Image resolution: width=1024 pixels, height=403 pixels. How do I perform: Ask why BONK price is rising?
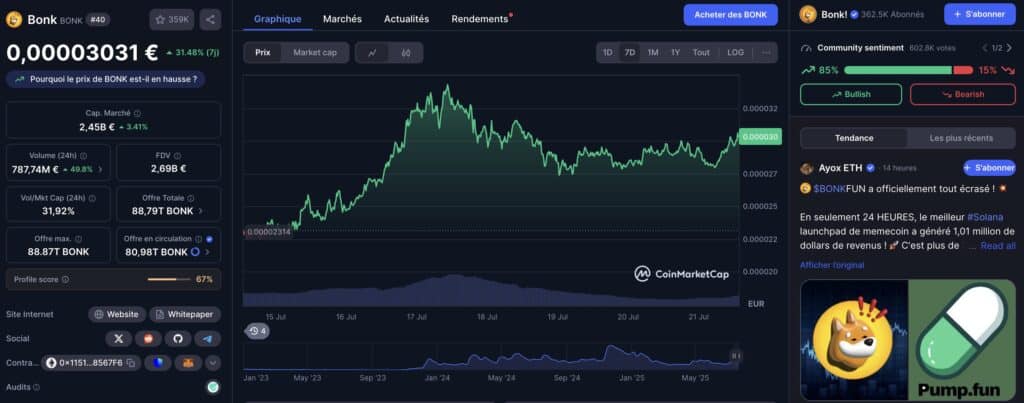pyautogui.click(x=106, y=79)
